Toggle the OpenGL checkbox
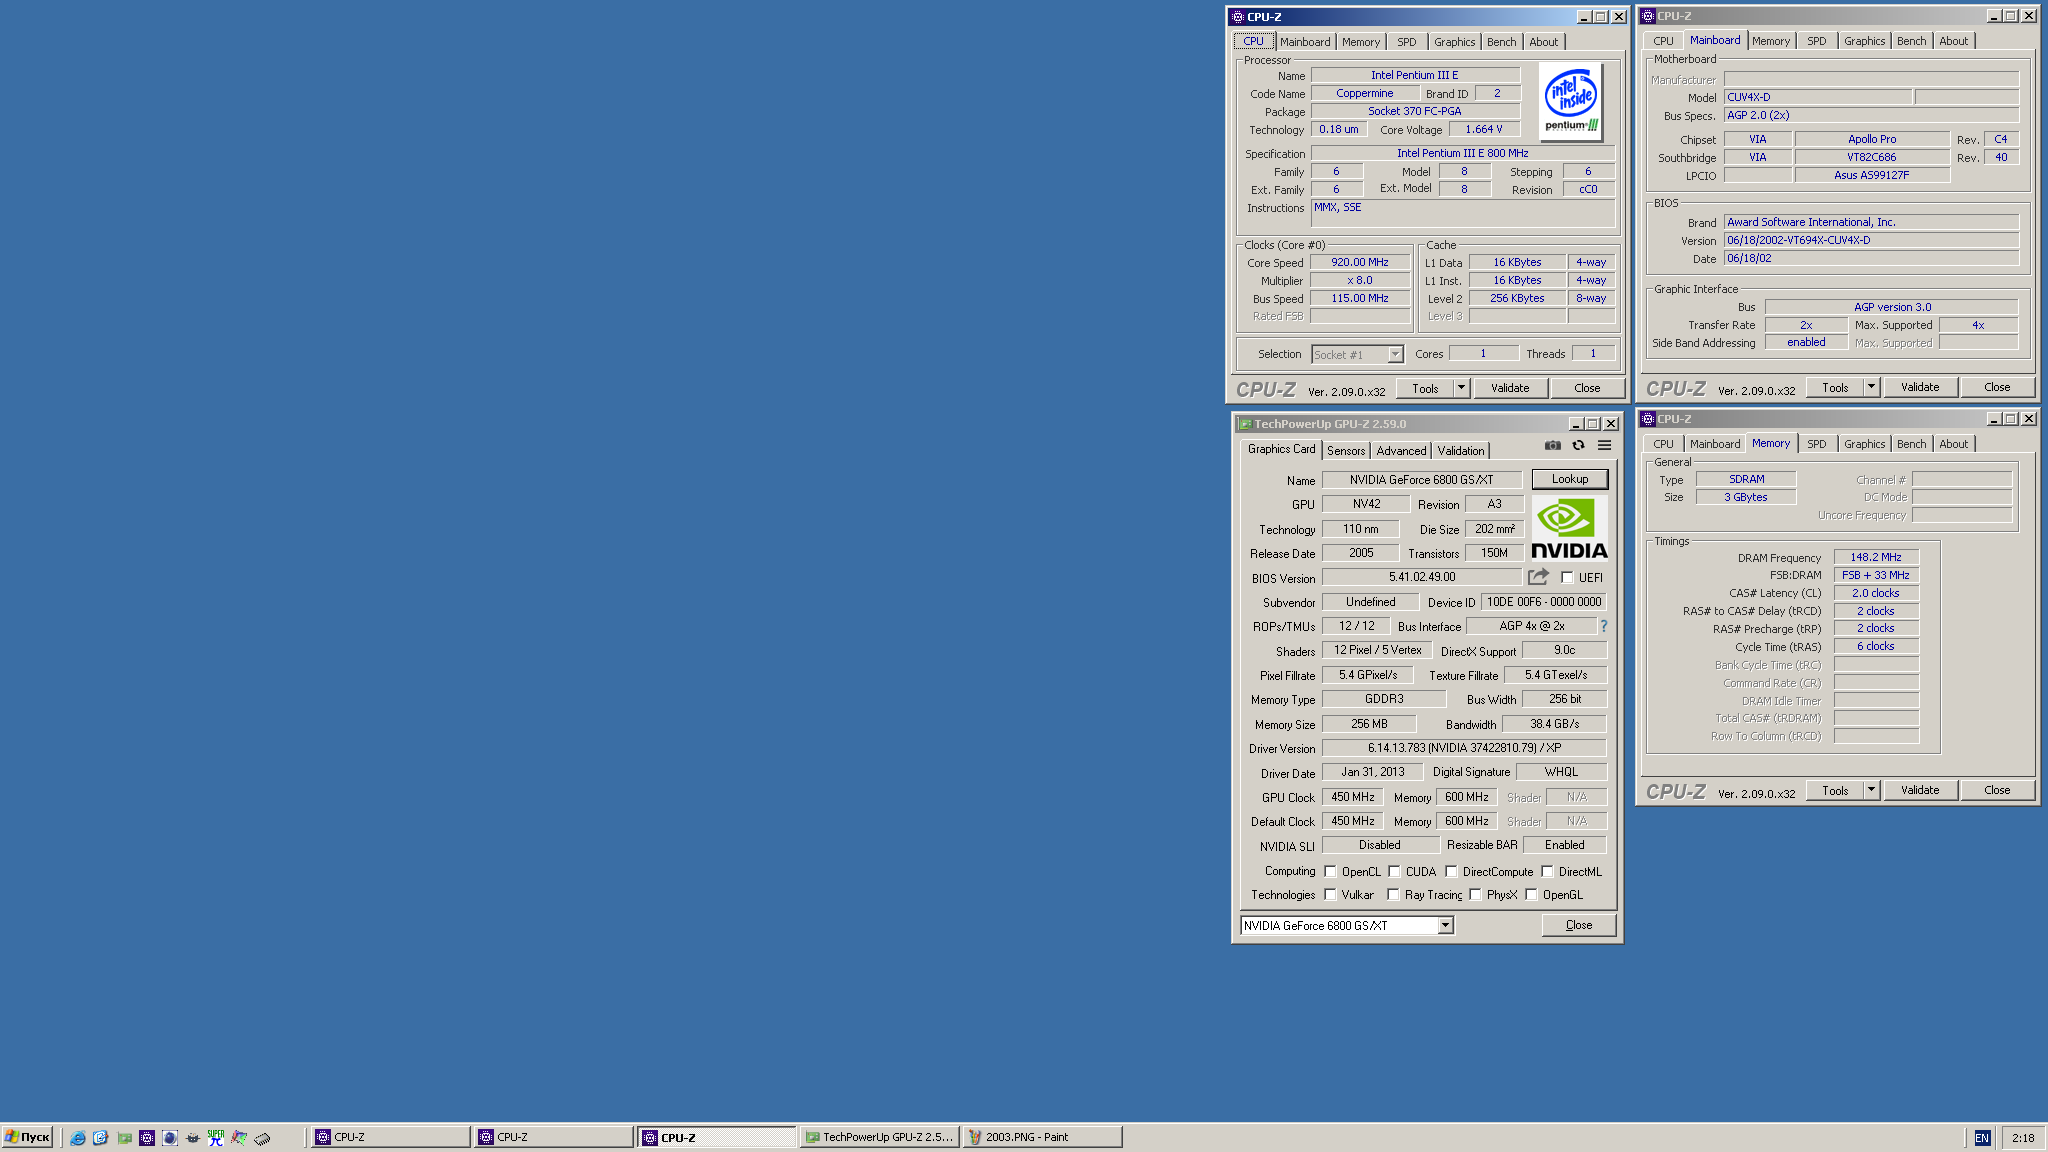The image size is (2048, 1152). point(1531,895)
